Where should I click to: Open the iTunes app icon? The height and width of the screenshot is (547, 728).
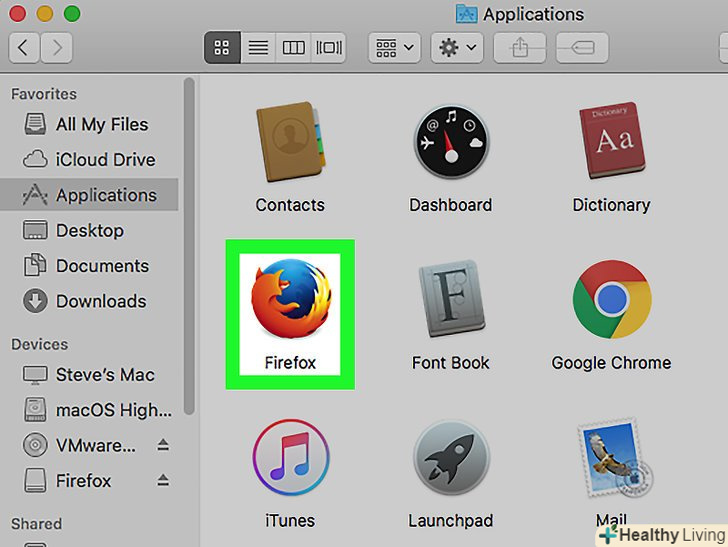[290, 462]
